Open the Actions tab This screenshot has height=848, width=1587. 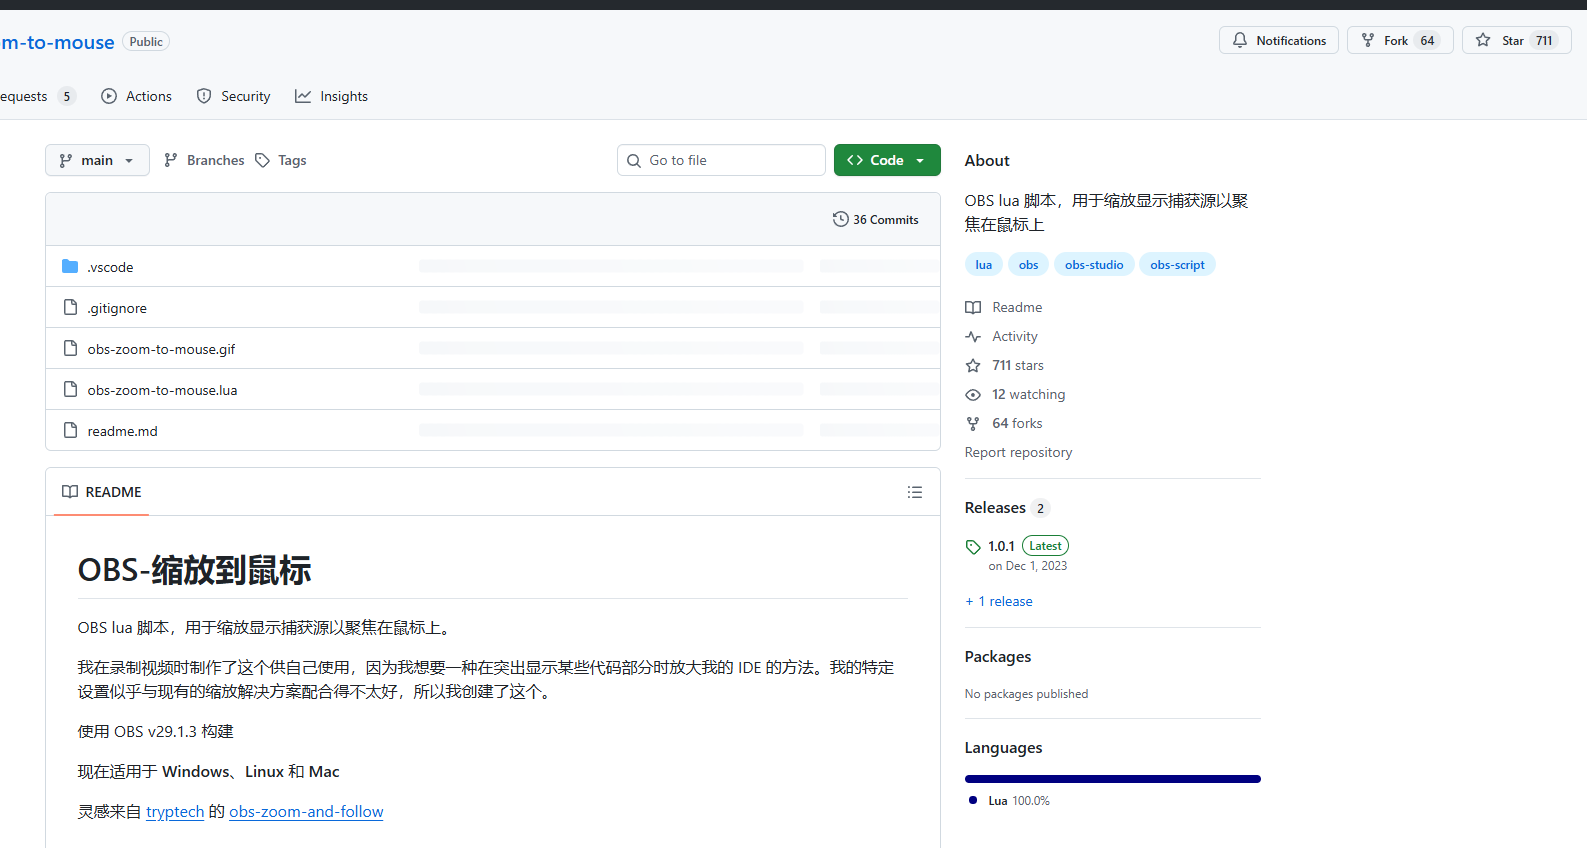(137, 96)
